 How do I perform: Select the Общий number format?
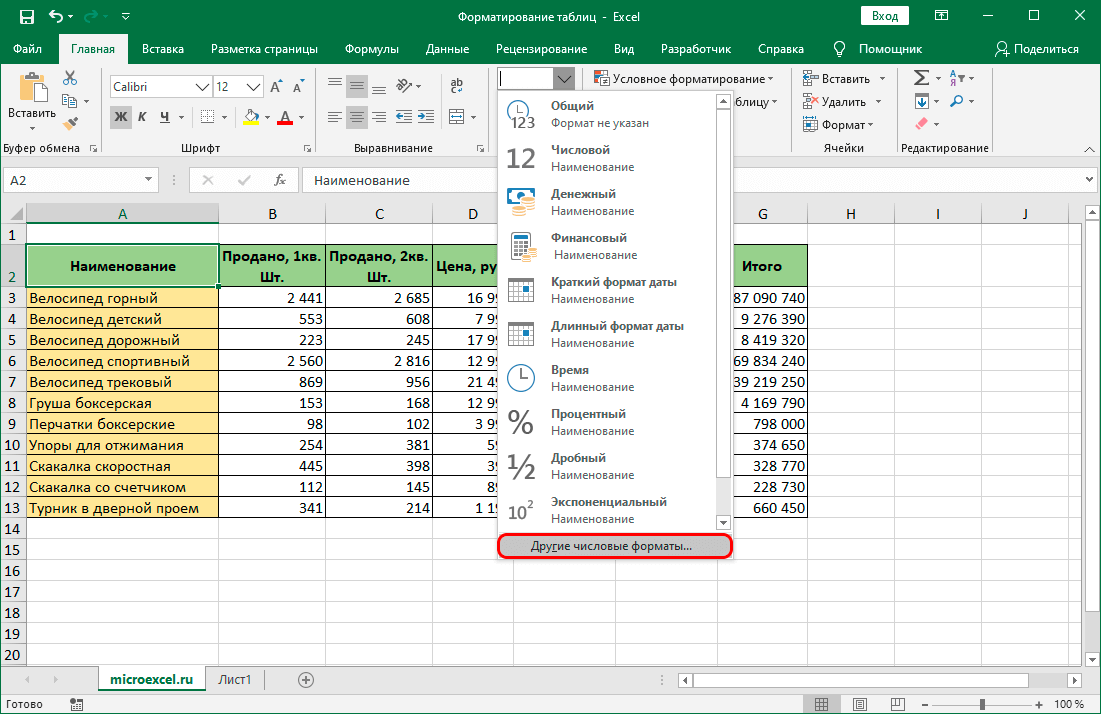pos(608,114)
